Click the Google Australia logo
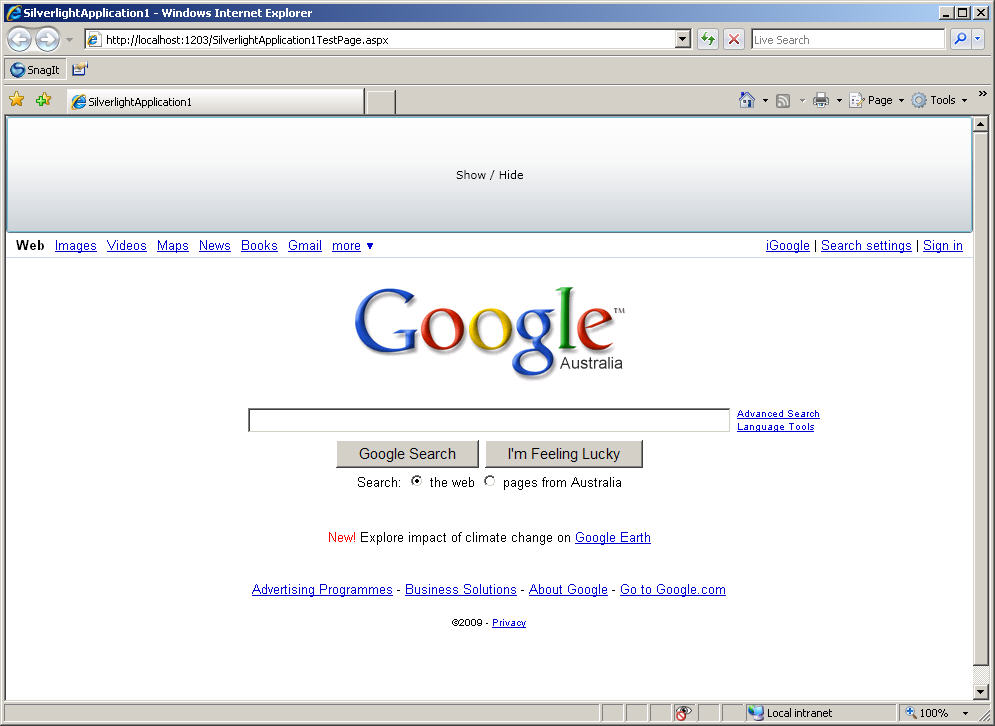 [x=489, y=332]
